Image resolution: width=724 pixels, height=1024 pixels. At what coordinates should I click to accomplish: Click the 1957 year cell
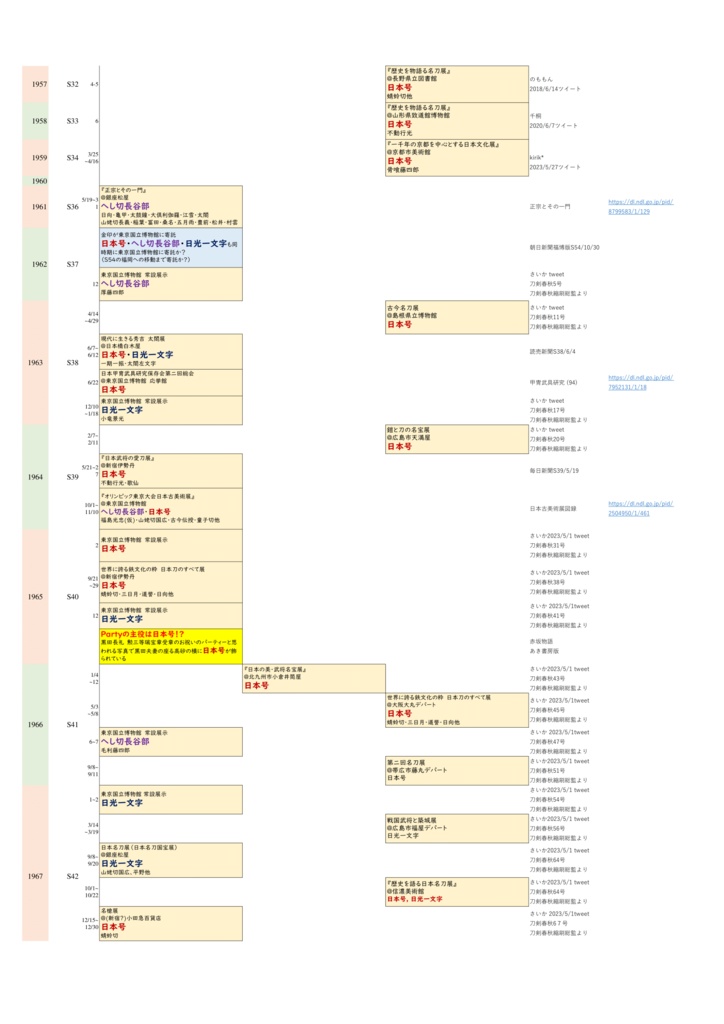pyautogui.click(x=35, y=84)
